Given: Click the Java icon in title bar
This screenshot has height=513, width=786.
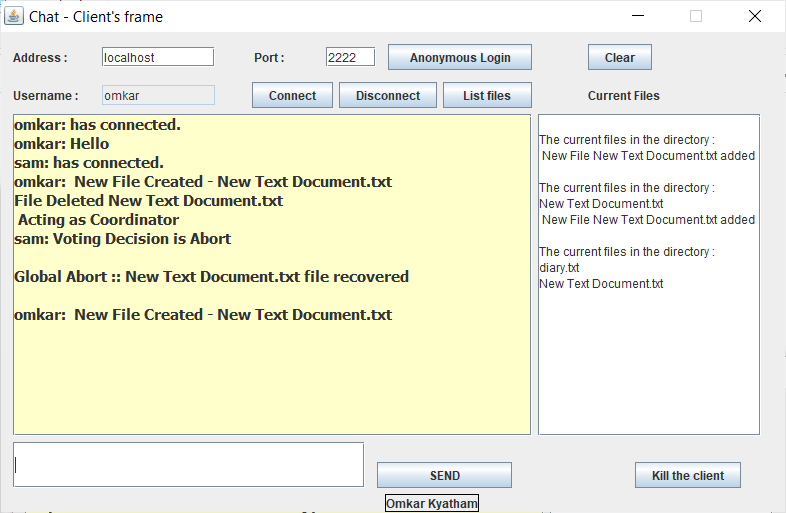Looking at the screenshot, I should point(14,16).
